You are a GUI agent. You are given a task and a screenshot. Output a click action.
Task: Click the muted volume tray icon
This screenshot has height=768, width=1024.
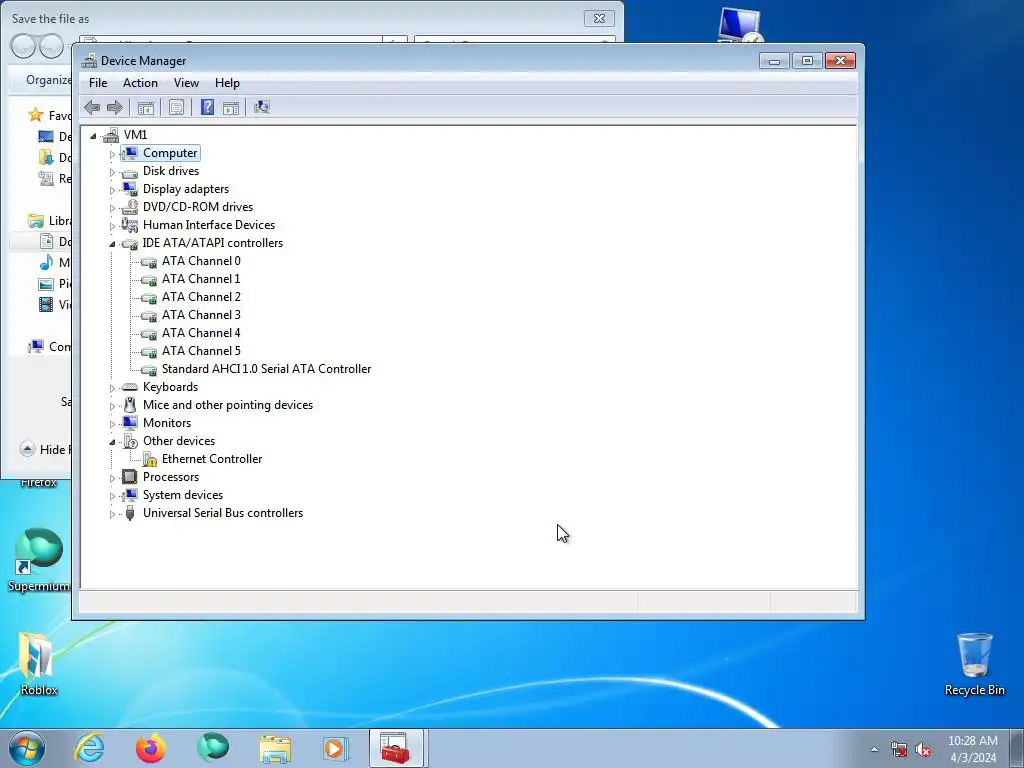(923, 750)
